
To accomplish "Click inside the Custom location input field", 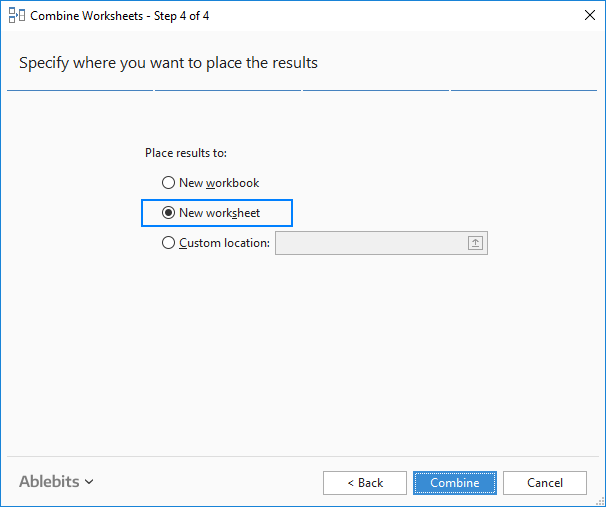I will [369, 243].
